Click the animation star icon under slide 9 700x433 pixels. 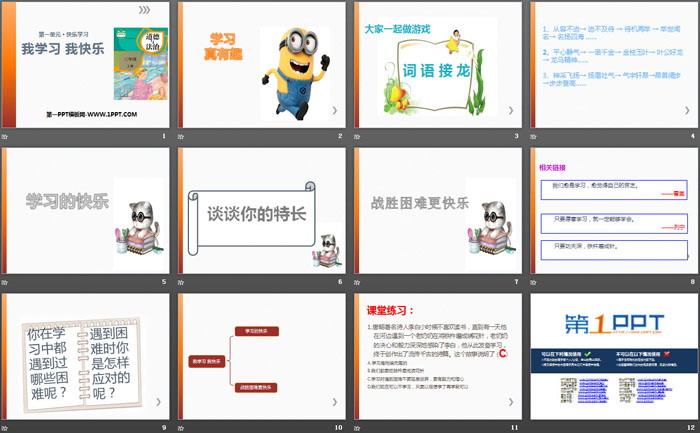point(4,428)
